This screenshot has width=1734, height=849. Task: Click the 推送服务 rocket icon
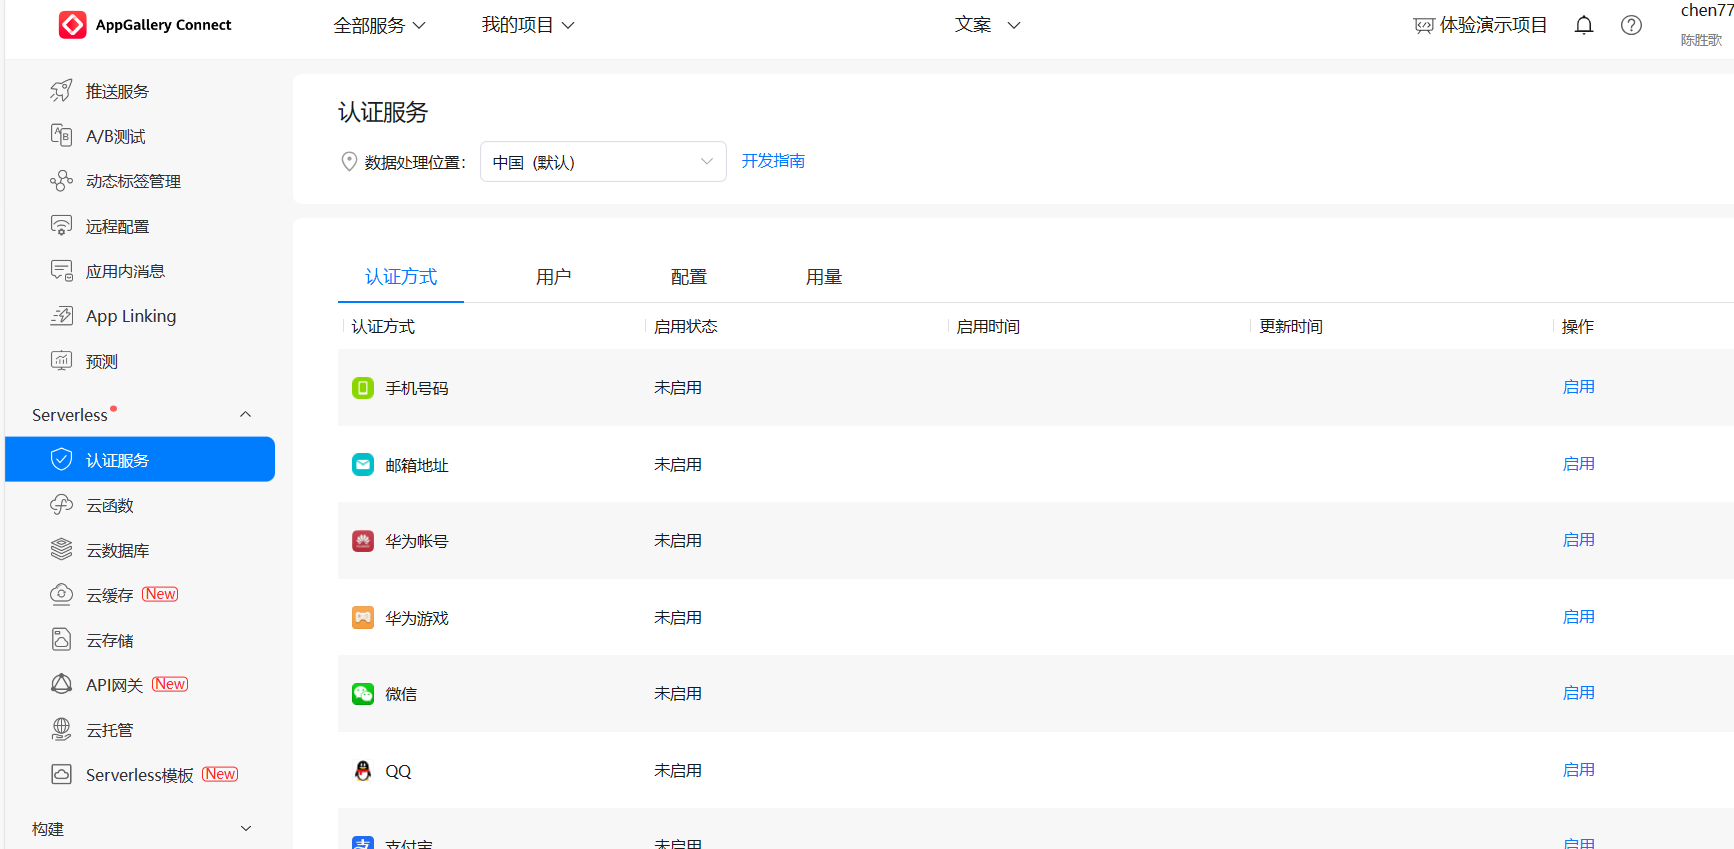point(61,91)
